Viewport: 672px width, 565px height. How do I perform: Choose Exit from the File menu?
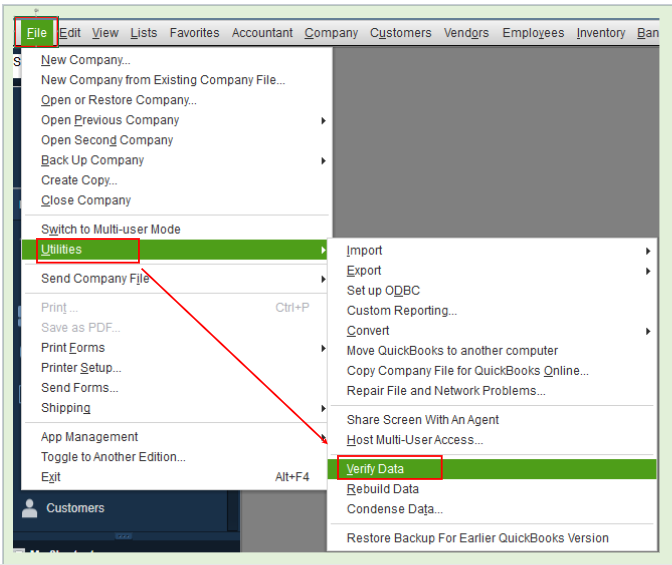pos(176,477)
